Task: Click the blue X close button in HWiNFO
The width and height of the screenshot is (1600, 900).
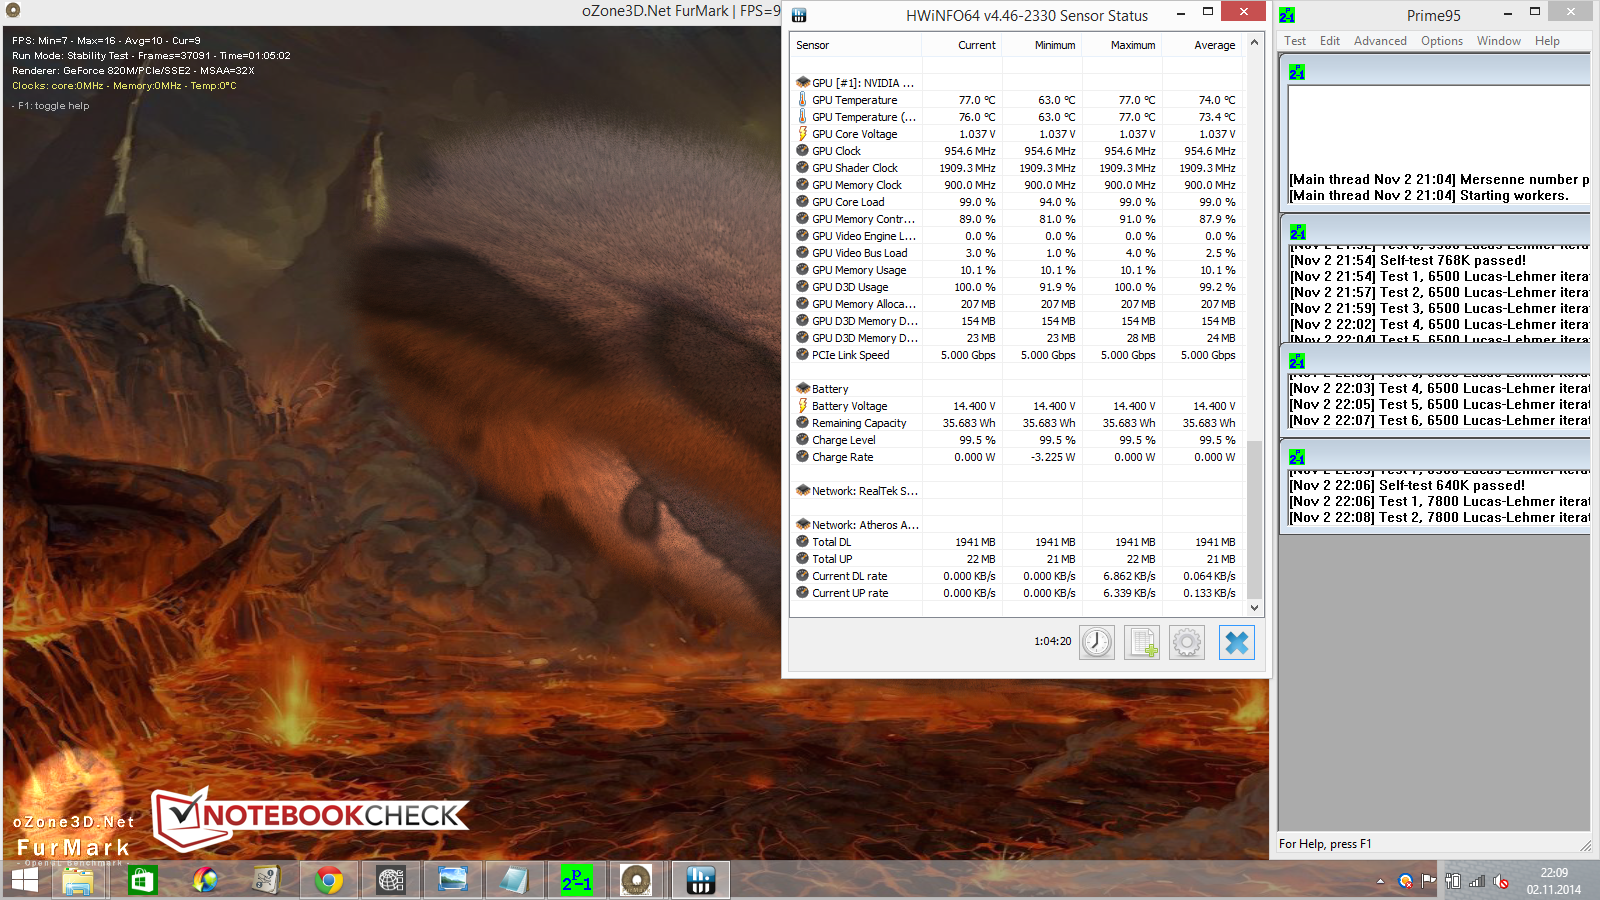Action: point(1237,642)
